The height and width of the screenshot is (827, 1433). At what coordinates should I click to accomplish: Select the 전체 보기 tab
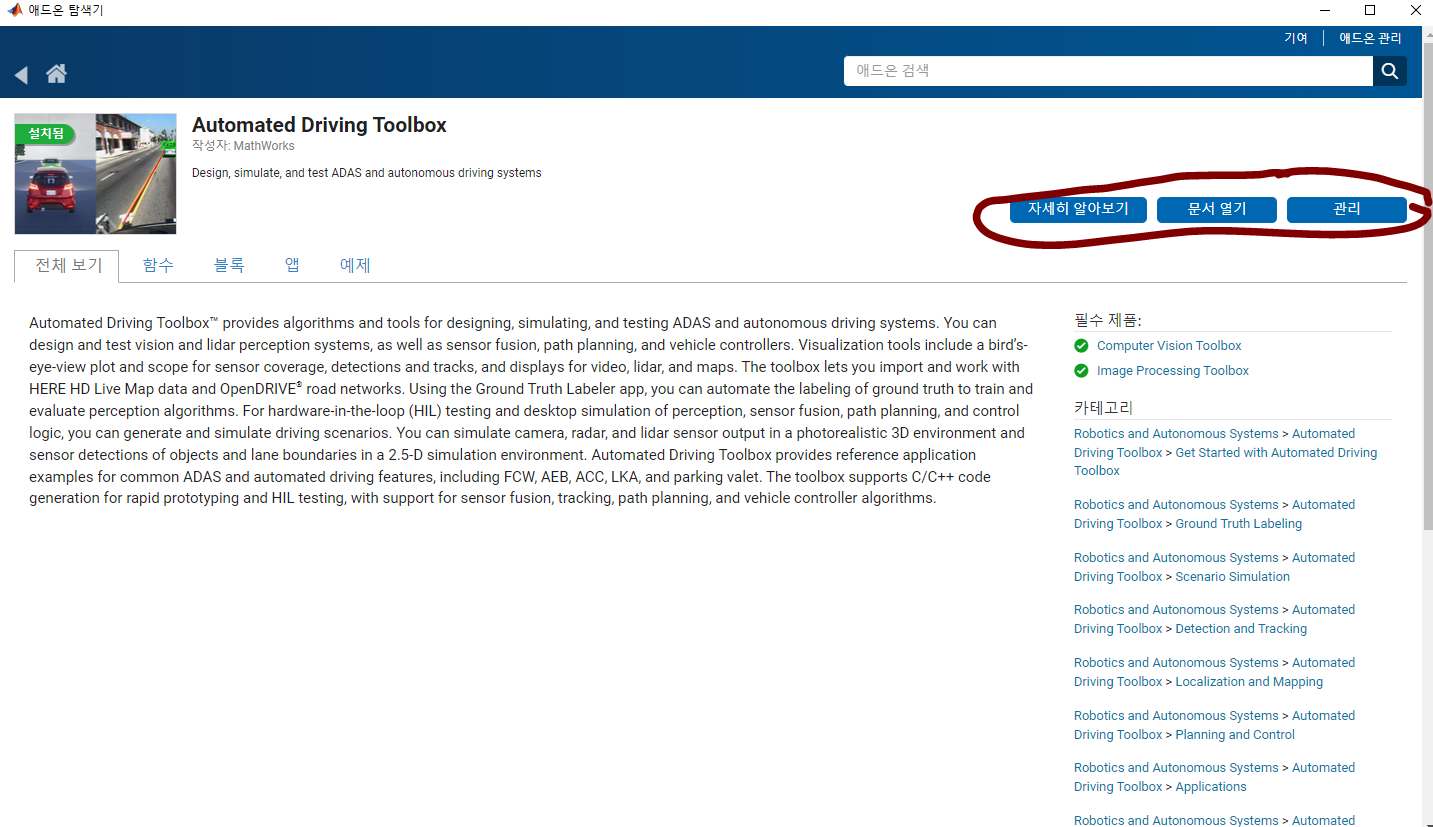click(x=69, y=266)
